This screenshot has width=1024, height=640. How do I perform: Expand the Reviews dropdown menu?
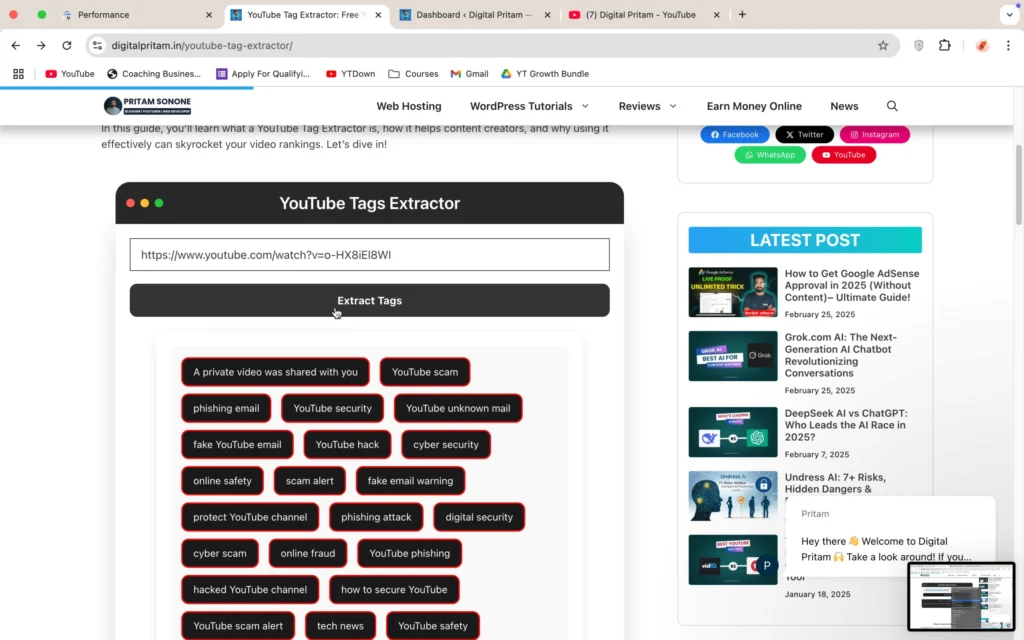tap(647, 106)
